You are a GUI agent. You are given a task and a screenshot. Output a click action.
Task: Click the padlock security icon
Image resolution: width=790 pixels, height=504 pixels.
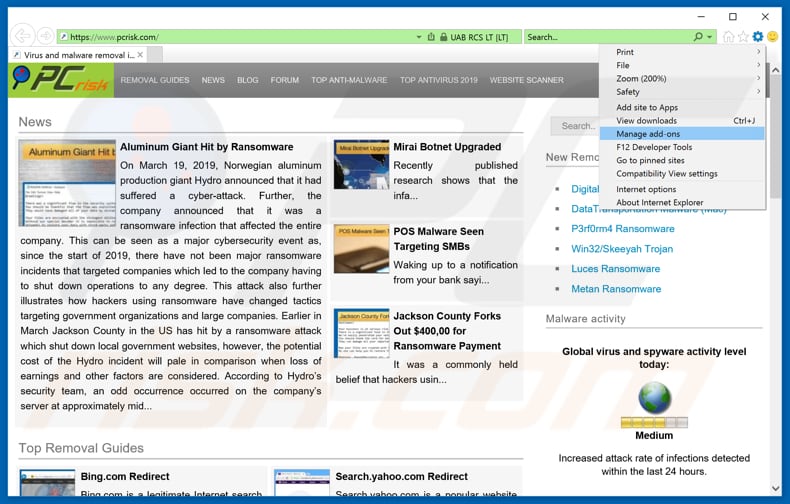pos(443,37)
